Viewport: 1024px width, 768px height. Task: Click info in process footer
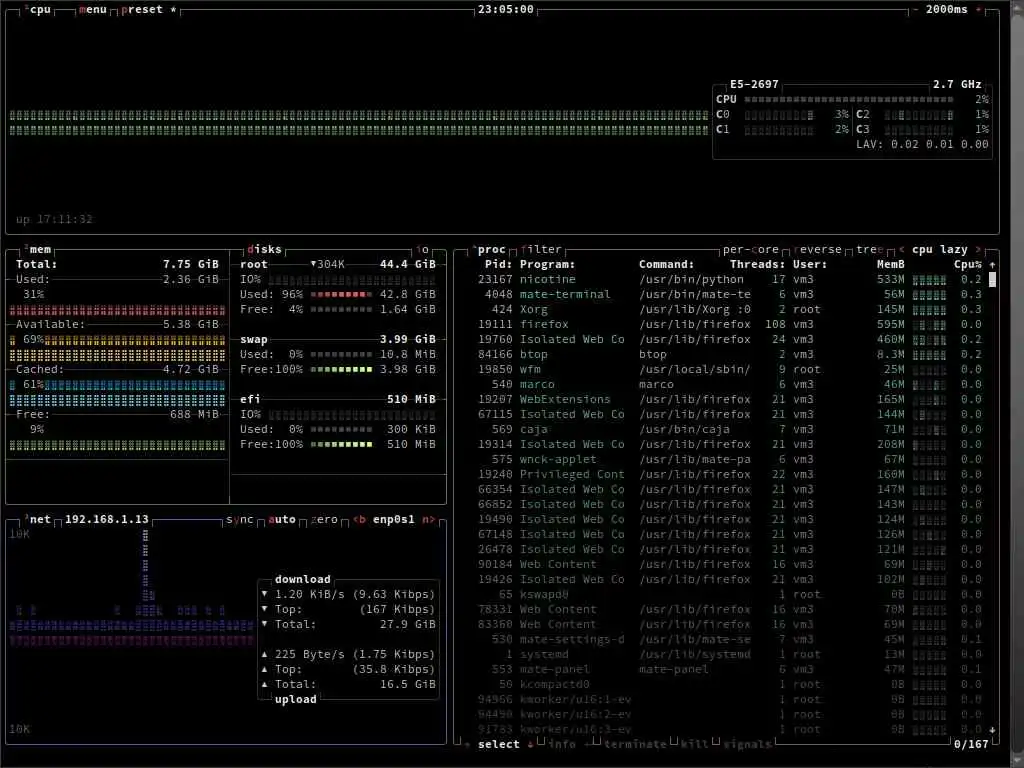[x=562, y=744]
